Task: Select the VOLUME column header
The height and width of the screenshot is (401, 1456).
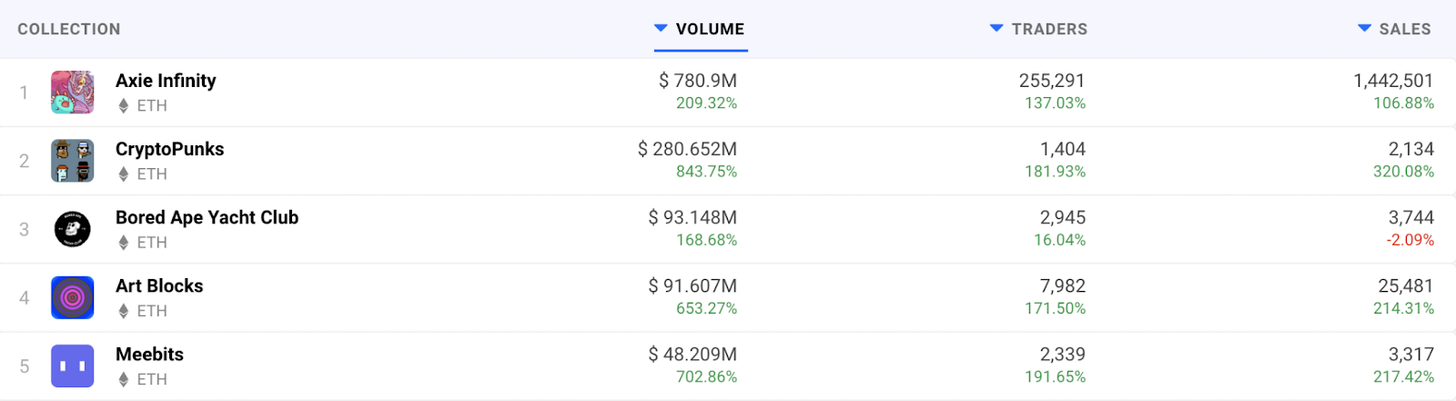Action: [x=710, y=29]
